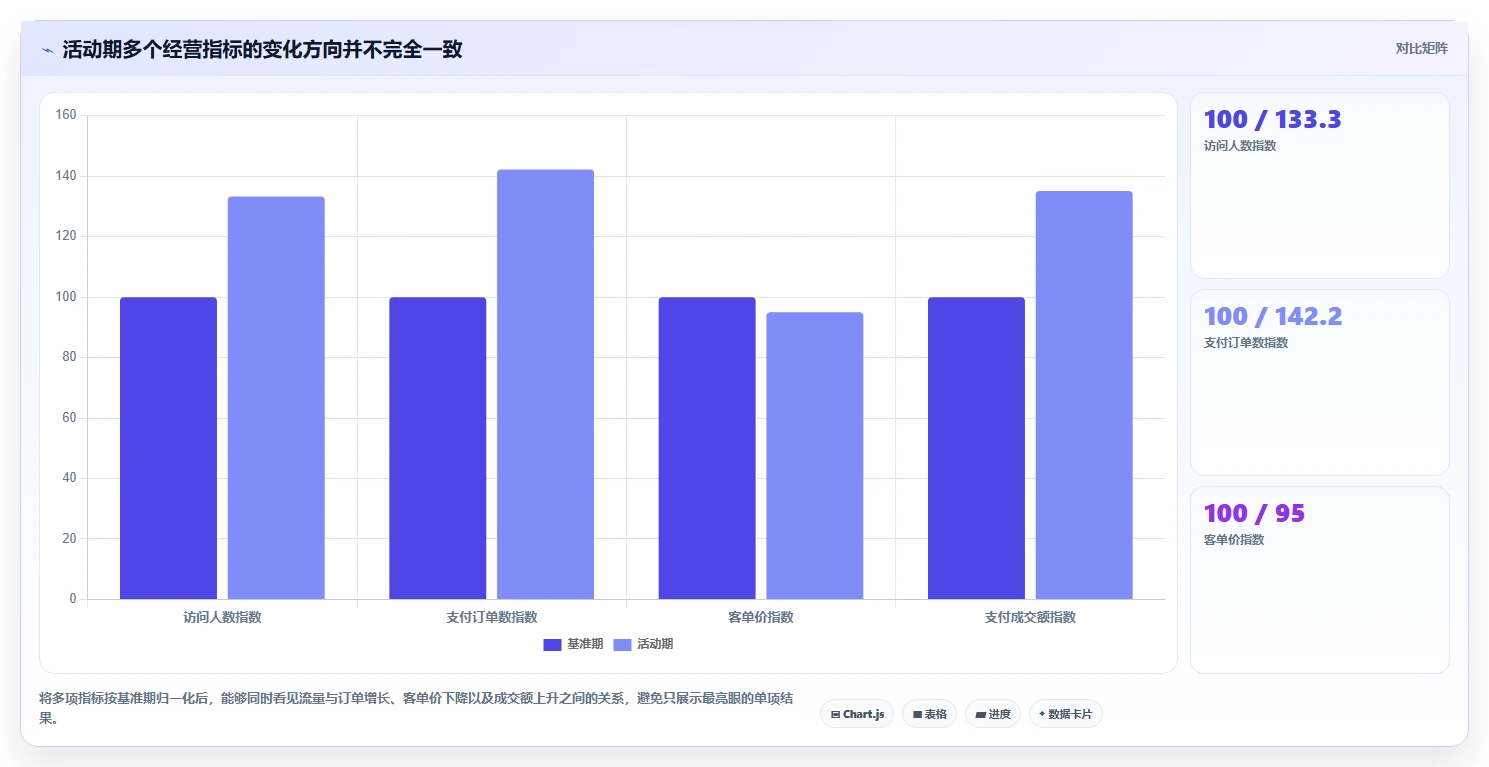Click the 活动期 bar for 支付订单数指数
This screenshot has height=767, width=1489.
(545, 384)
